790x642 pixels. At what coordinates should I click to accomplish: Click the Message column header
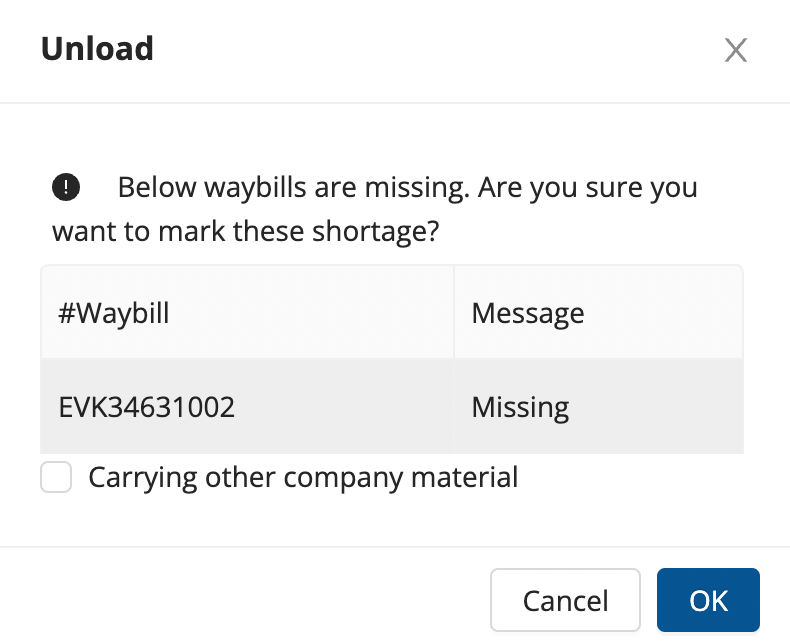[x=528, y=313]
